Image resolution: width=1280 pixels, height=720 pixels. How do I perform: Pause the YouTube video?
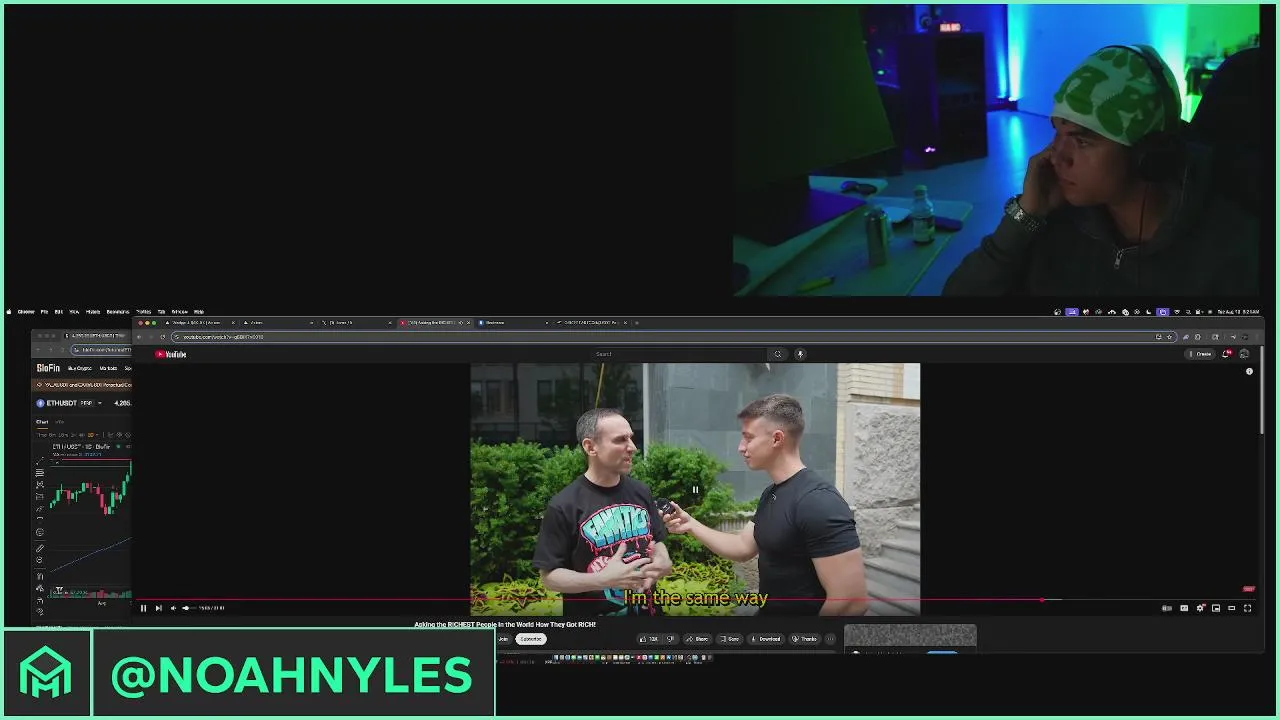[x=143, y=608]
